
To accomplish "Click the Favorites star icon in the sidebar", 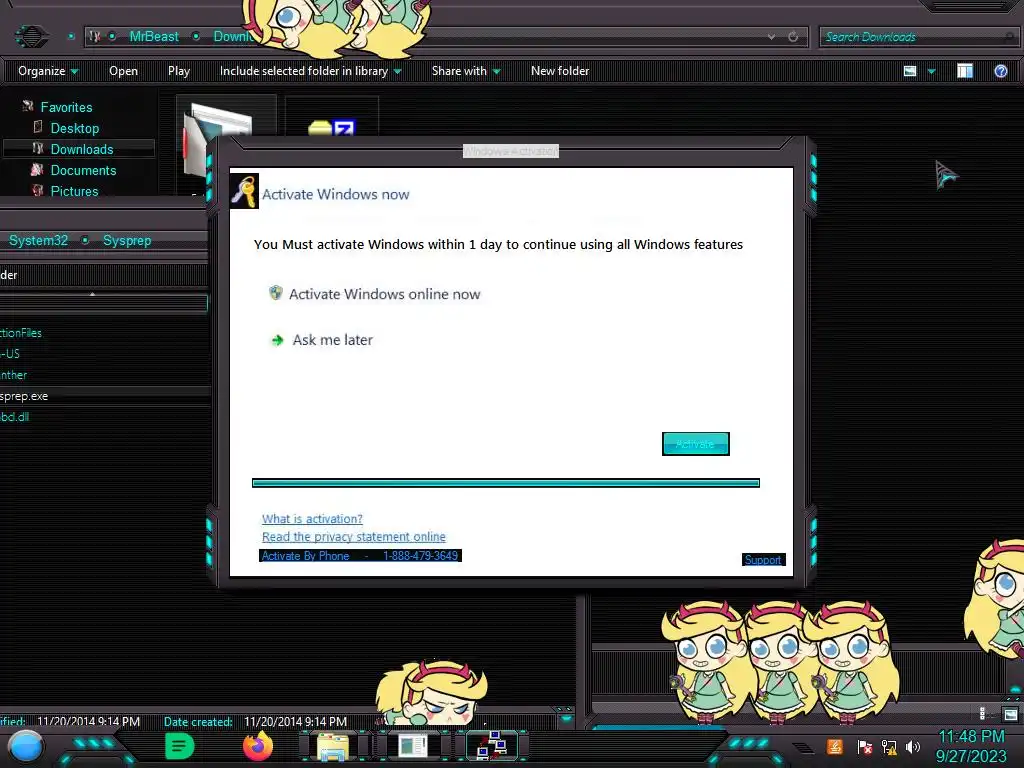I will pyautogui.click(x=28, y=106).
